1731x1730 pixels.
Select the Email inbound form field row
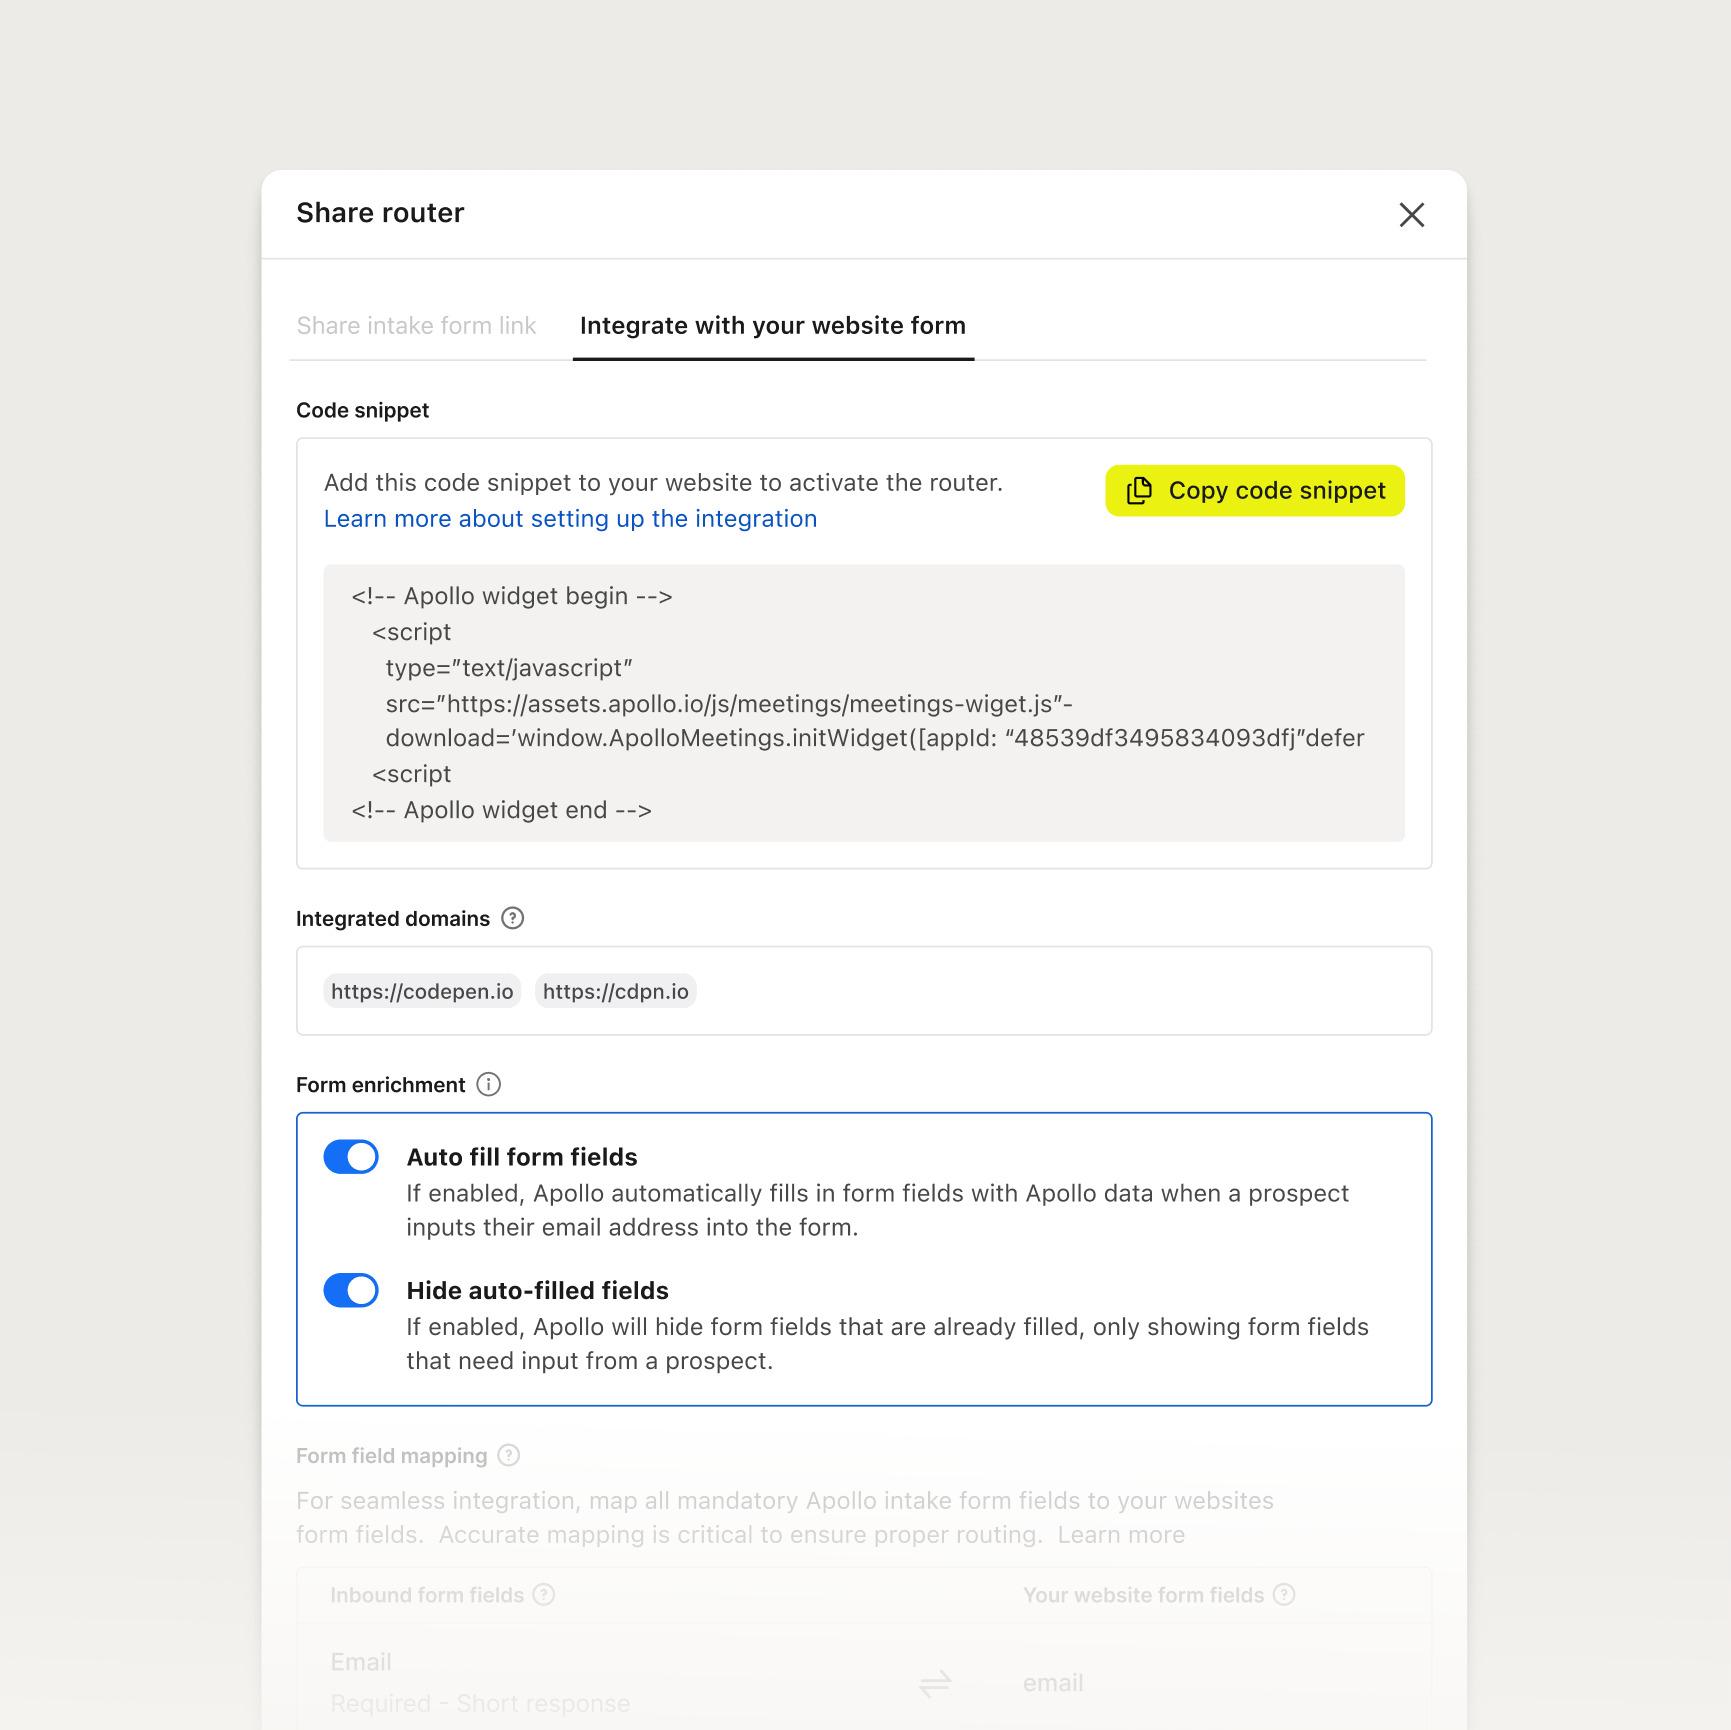pyautogui.click(x=480, y=1682)
